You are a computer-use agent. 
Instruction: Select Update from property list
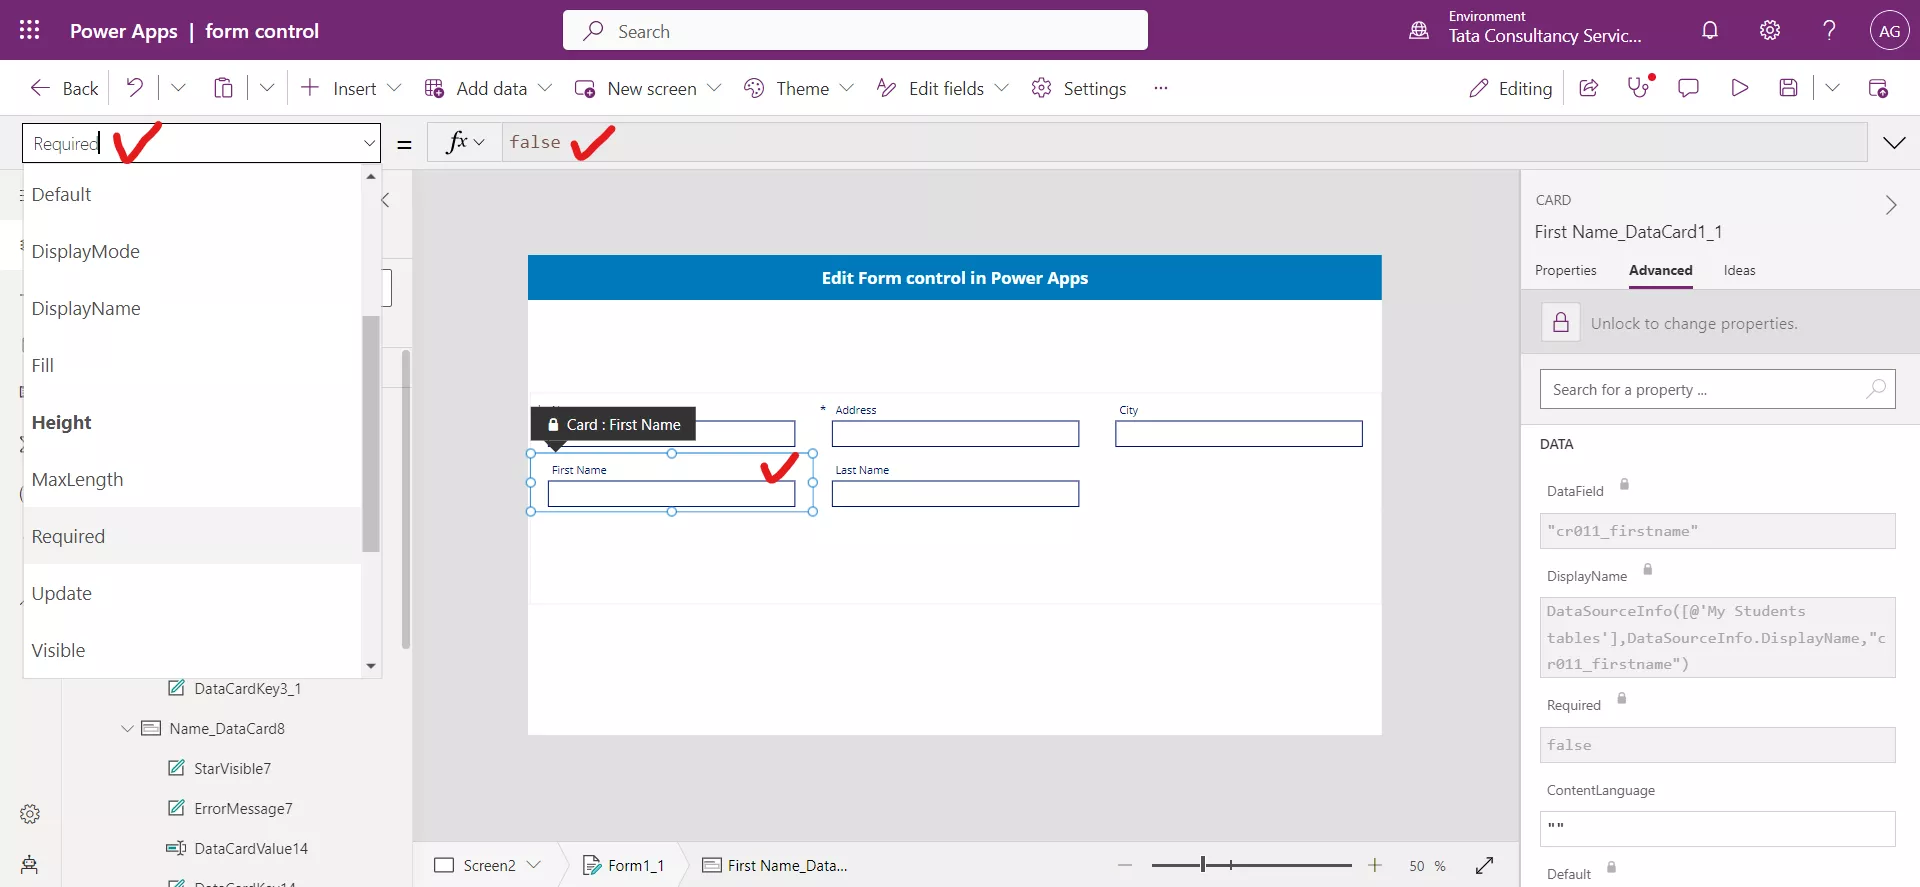coord(192,593)
